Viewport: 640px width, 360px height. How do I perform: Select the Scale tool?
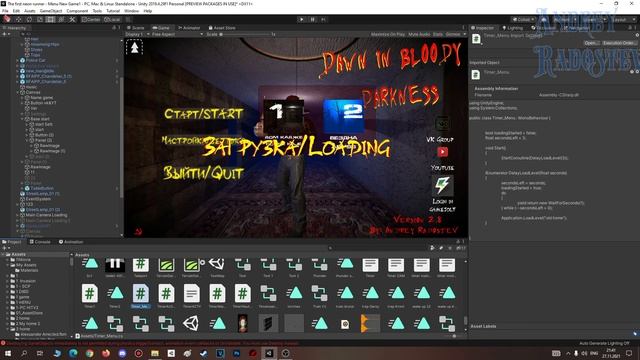pyautogui.click(x=40, y=19)
